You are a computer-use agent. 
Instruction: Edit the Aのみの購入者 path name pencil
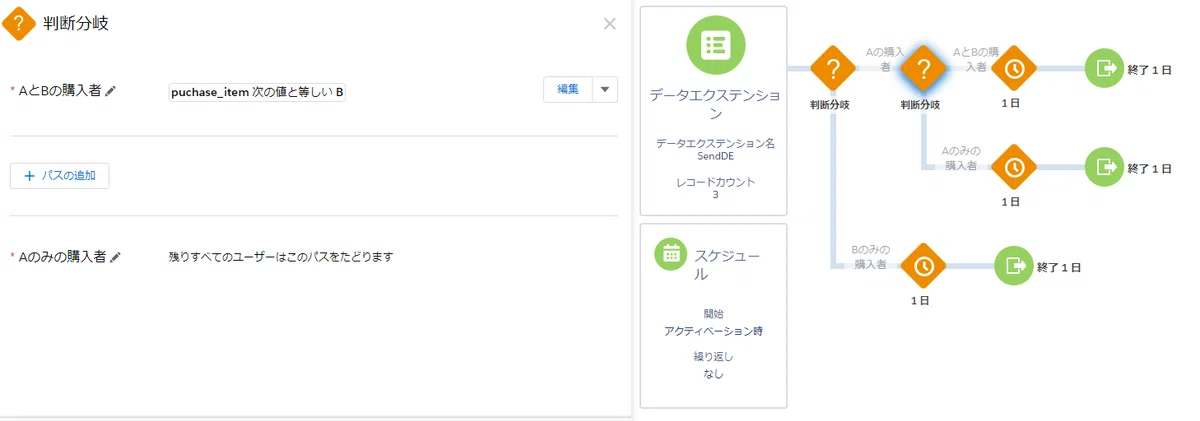click(x=115, y=257)
